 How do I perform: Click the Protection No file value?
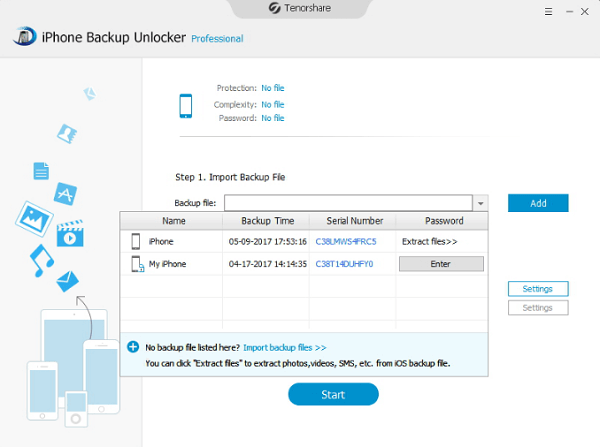(x=272, y=88)
